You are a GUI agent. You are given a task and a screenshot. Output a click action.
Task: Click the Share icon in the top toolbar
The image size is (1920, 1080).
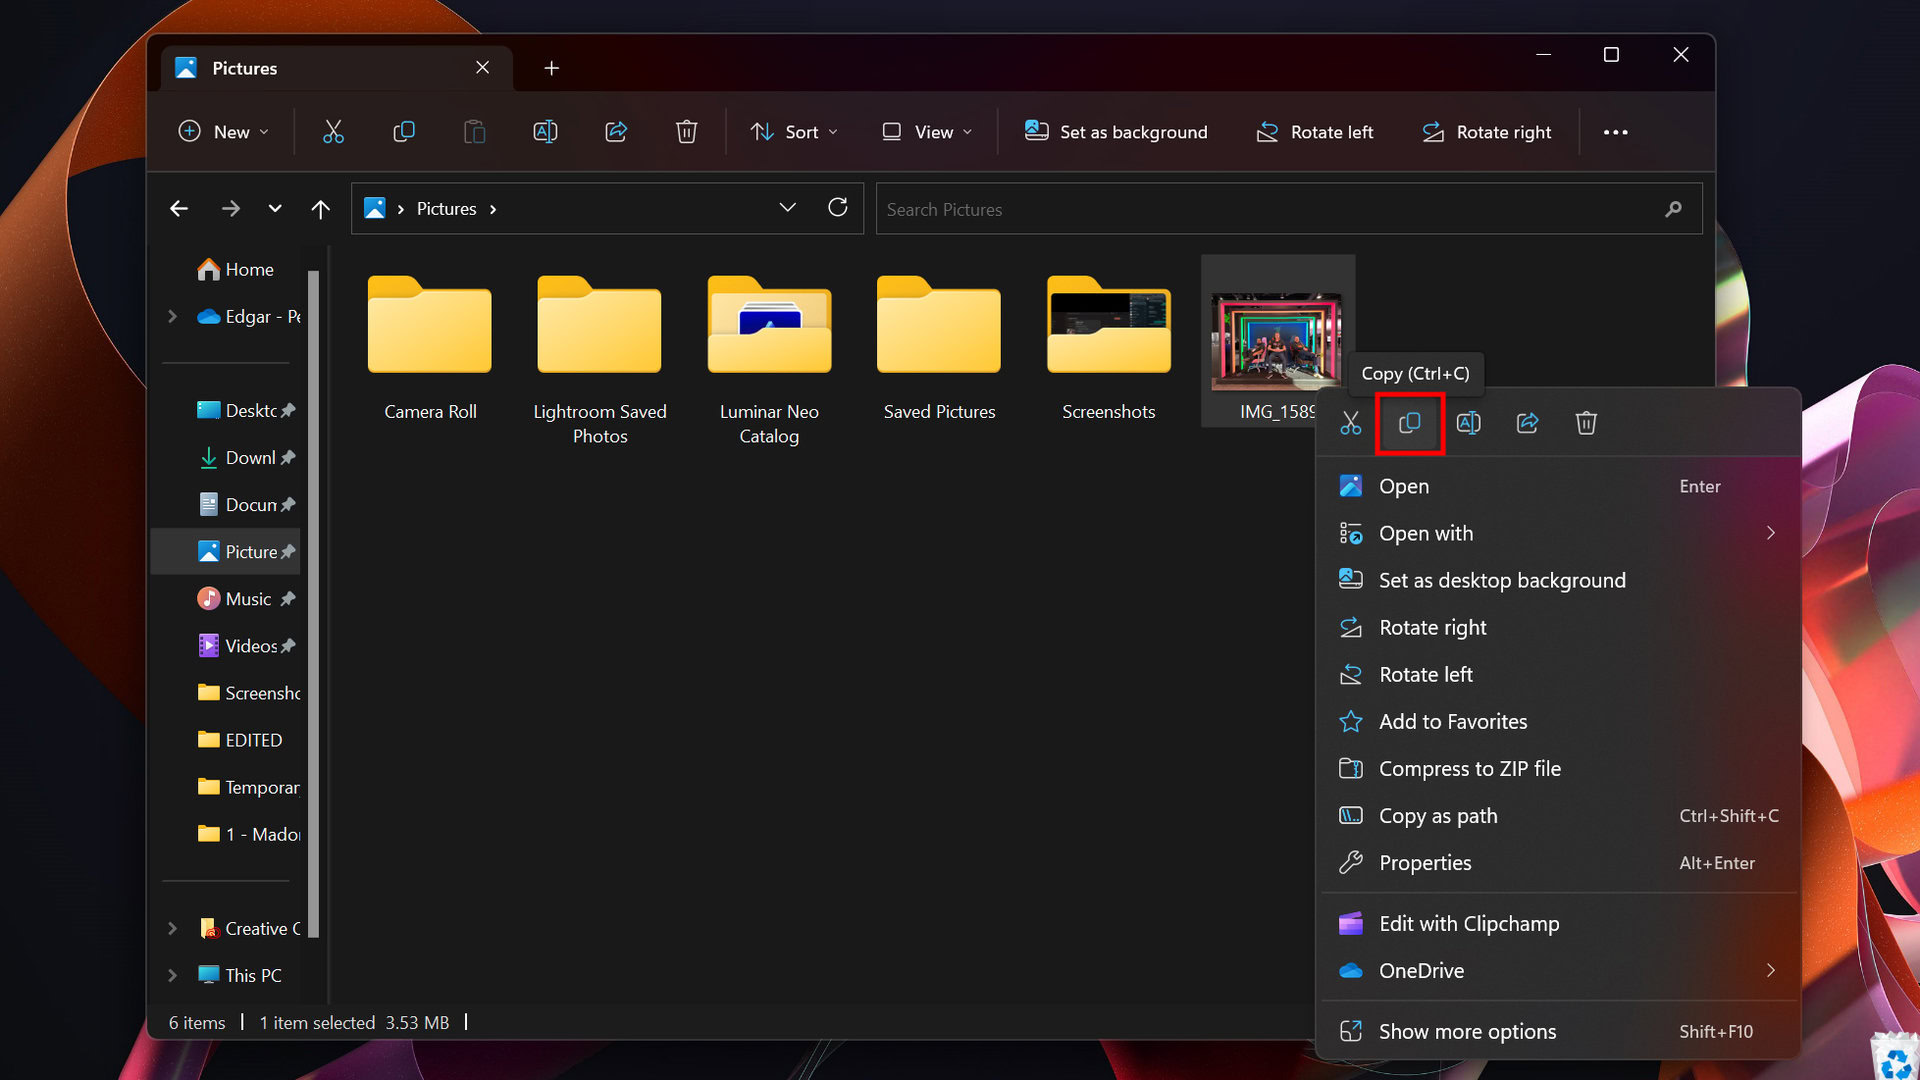[x=616, y=132]
